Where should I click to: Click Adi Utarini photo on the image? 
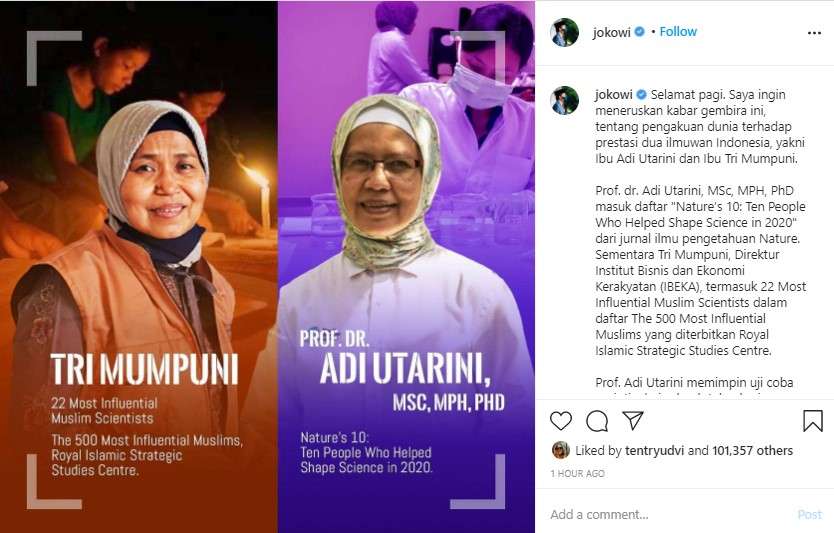coord(406,266)
